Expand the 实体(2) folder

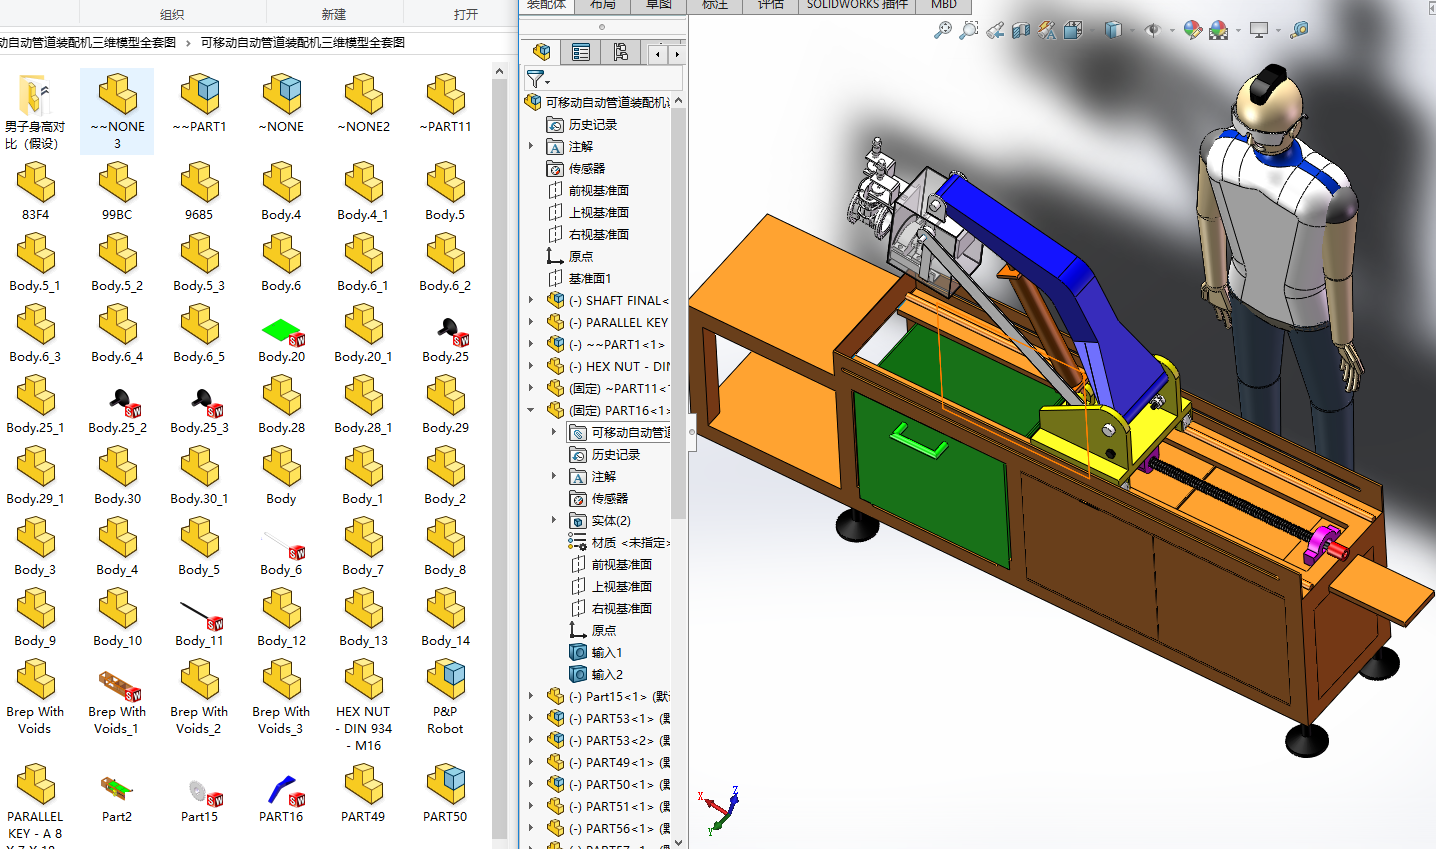pyautogui.click(x=554, y=520)
